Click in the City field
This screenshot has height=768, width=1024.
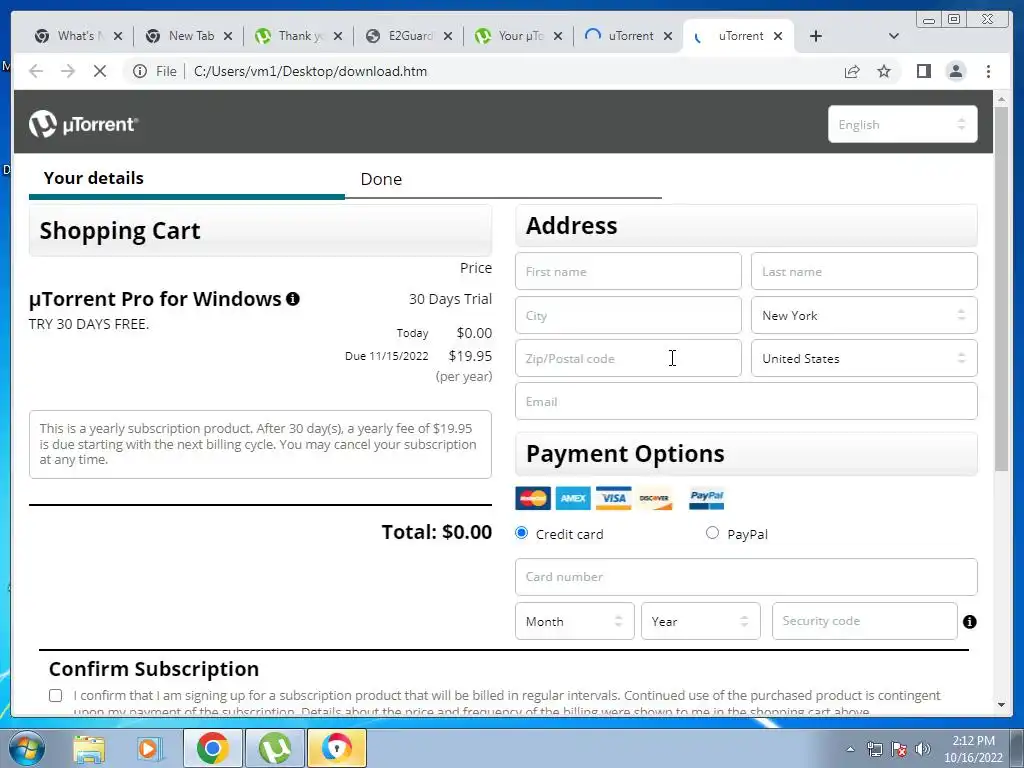pos(628,315)
